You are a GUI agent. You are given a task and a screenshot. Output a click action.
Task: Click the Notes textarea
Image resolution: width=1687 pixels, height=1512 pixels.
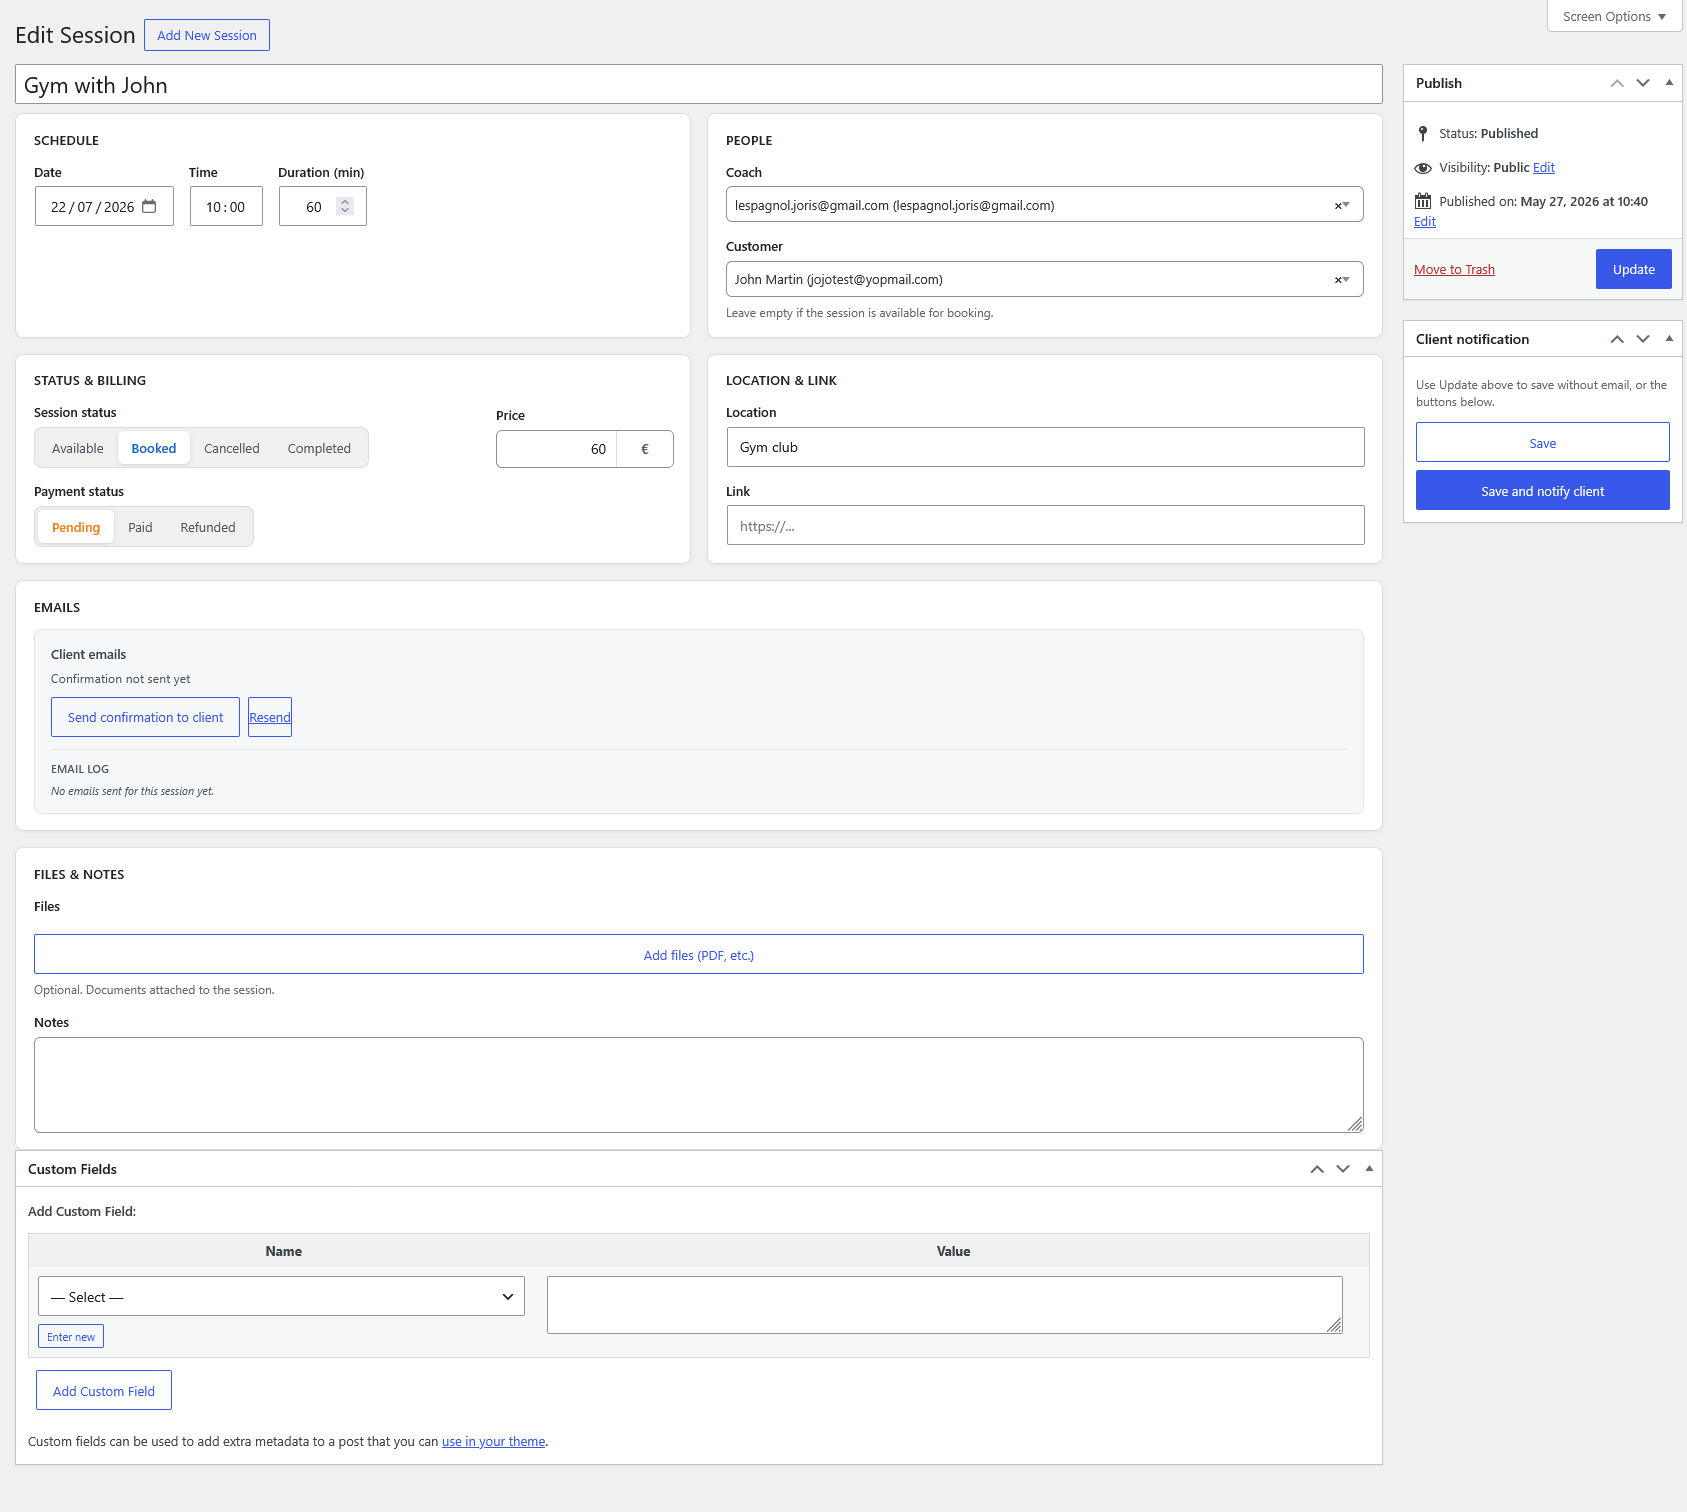click(x=698, y=1085)
